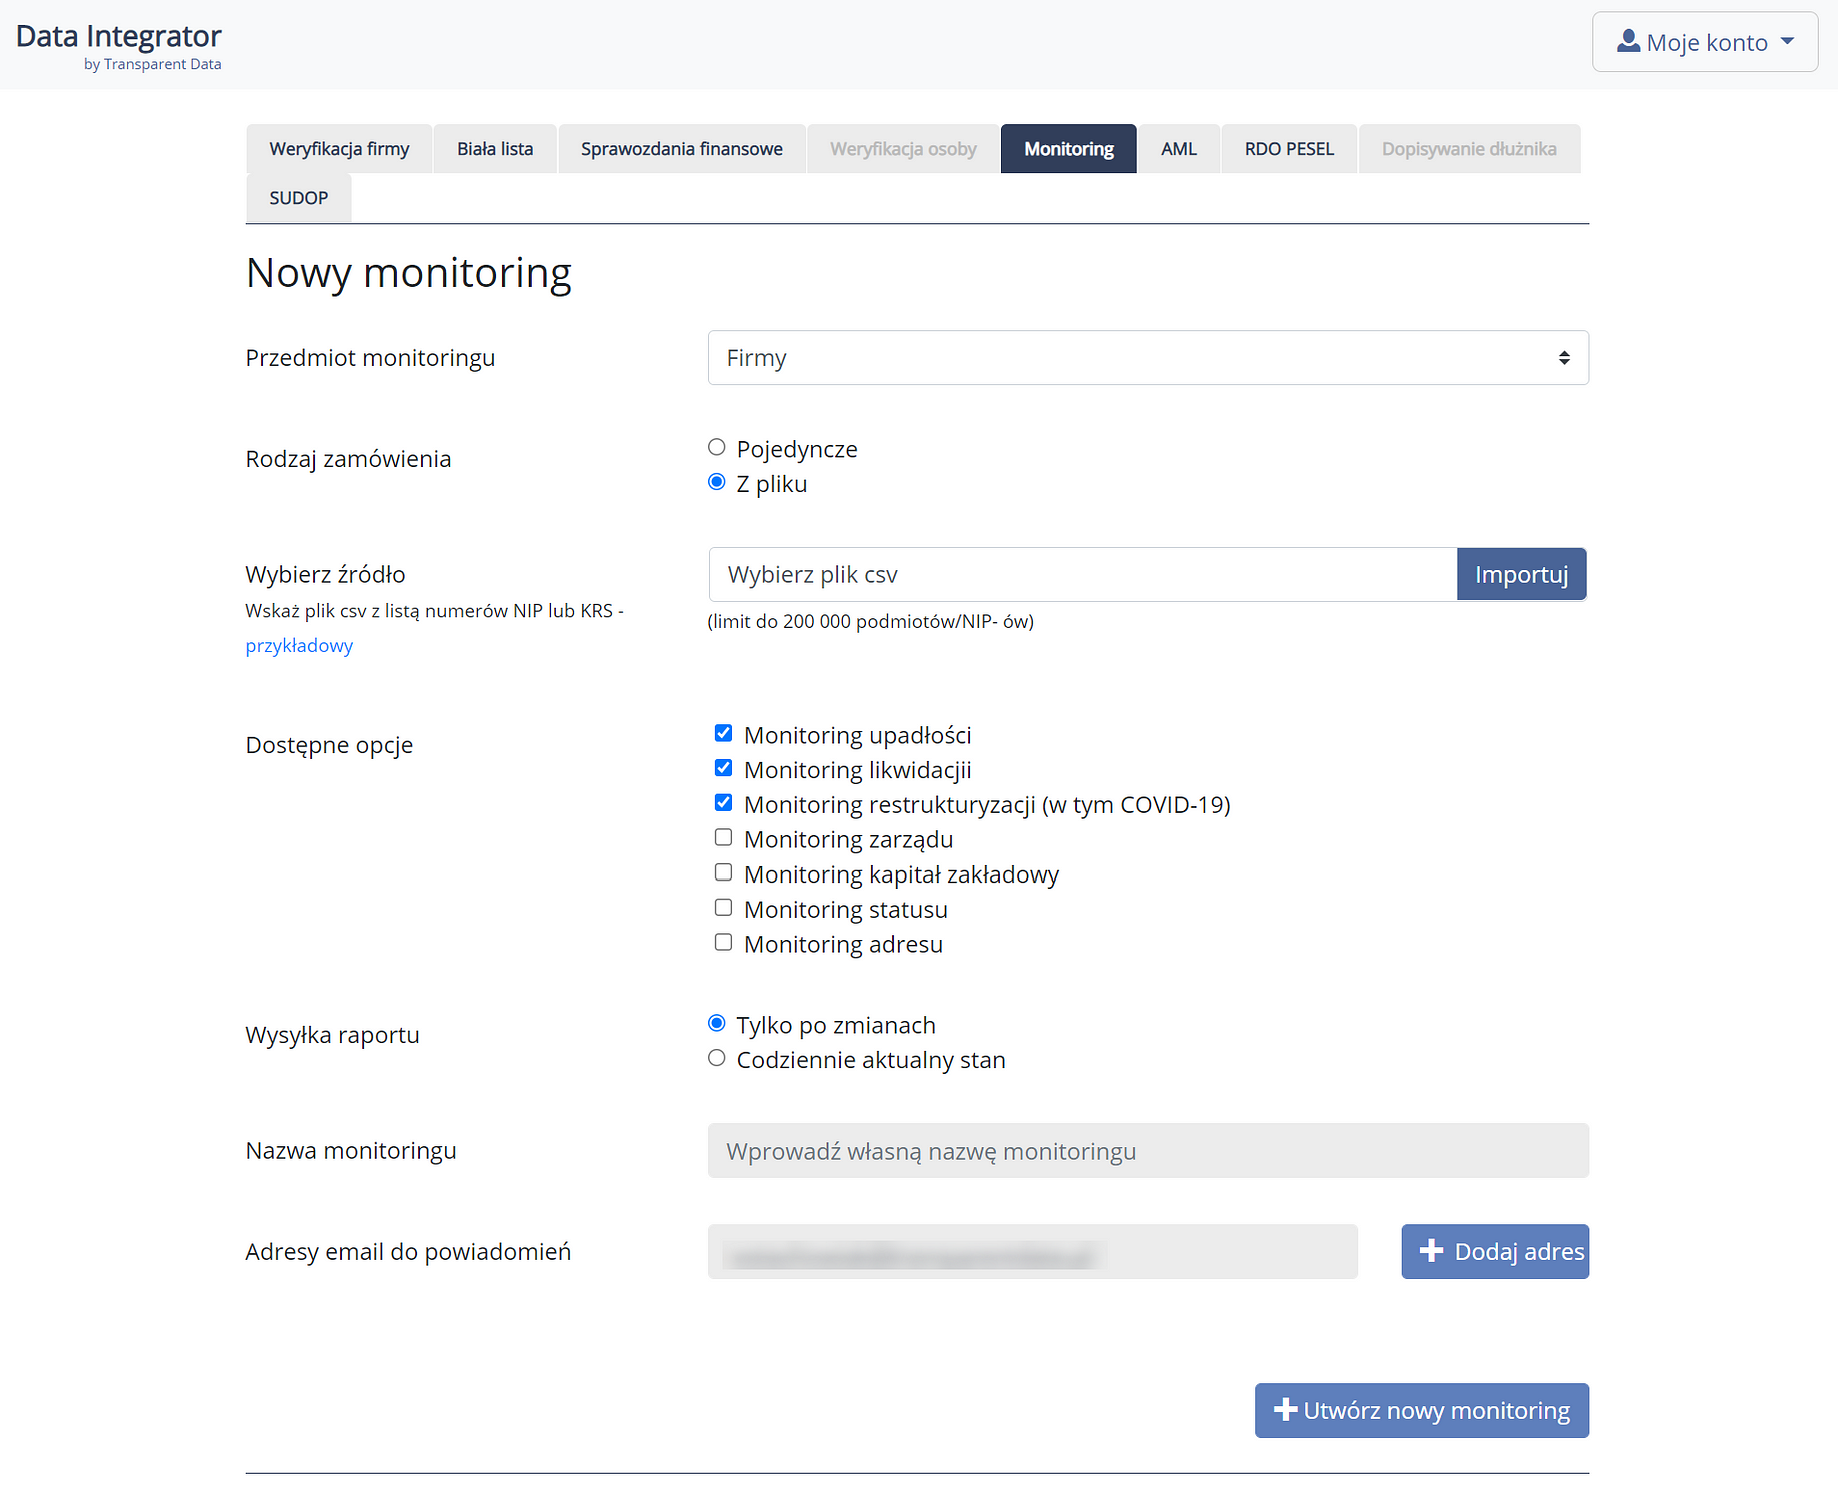
Task: Click the Data Integrator logo
Action: click(119, 46)
